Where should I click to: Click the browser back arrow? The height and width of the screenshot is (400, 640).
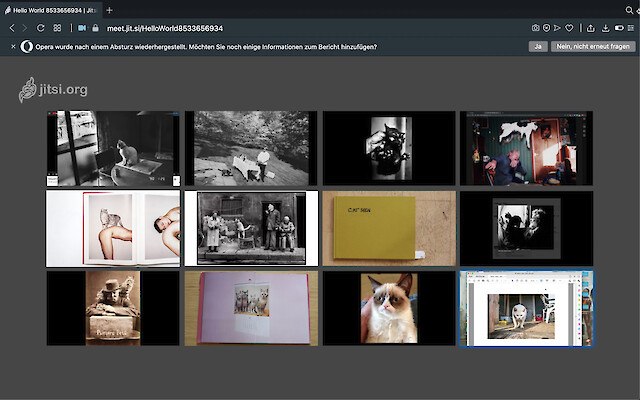coord(11,28)
